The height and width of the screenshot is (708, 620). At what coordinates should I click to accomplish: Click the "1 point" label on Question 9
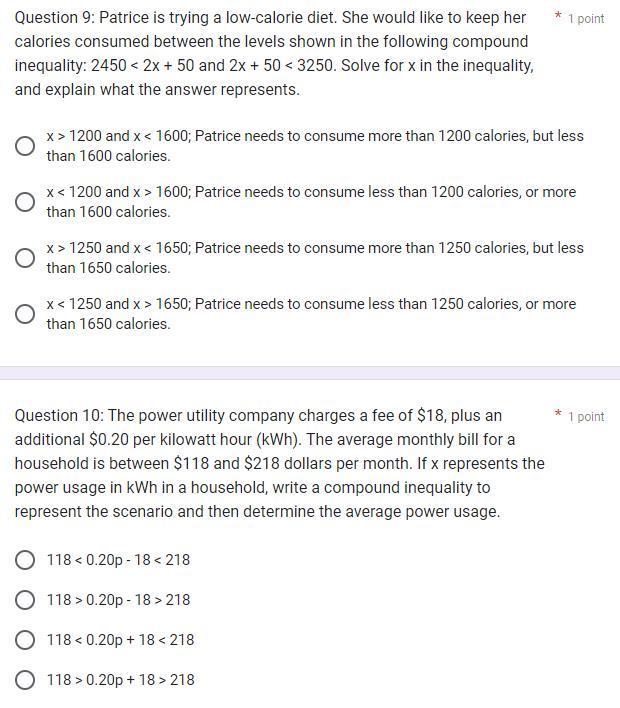[x=586, y=19]
